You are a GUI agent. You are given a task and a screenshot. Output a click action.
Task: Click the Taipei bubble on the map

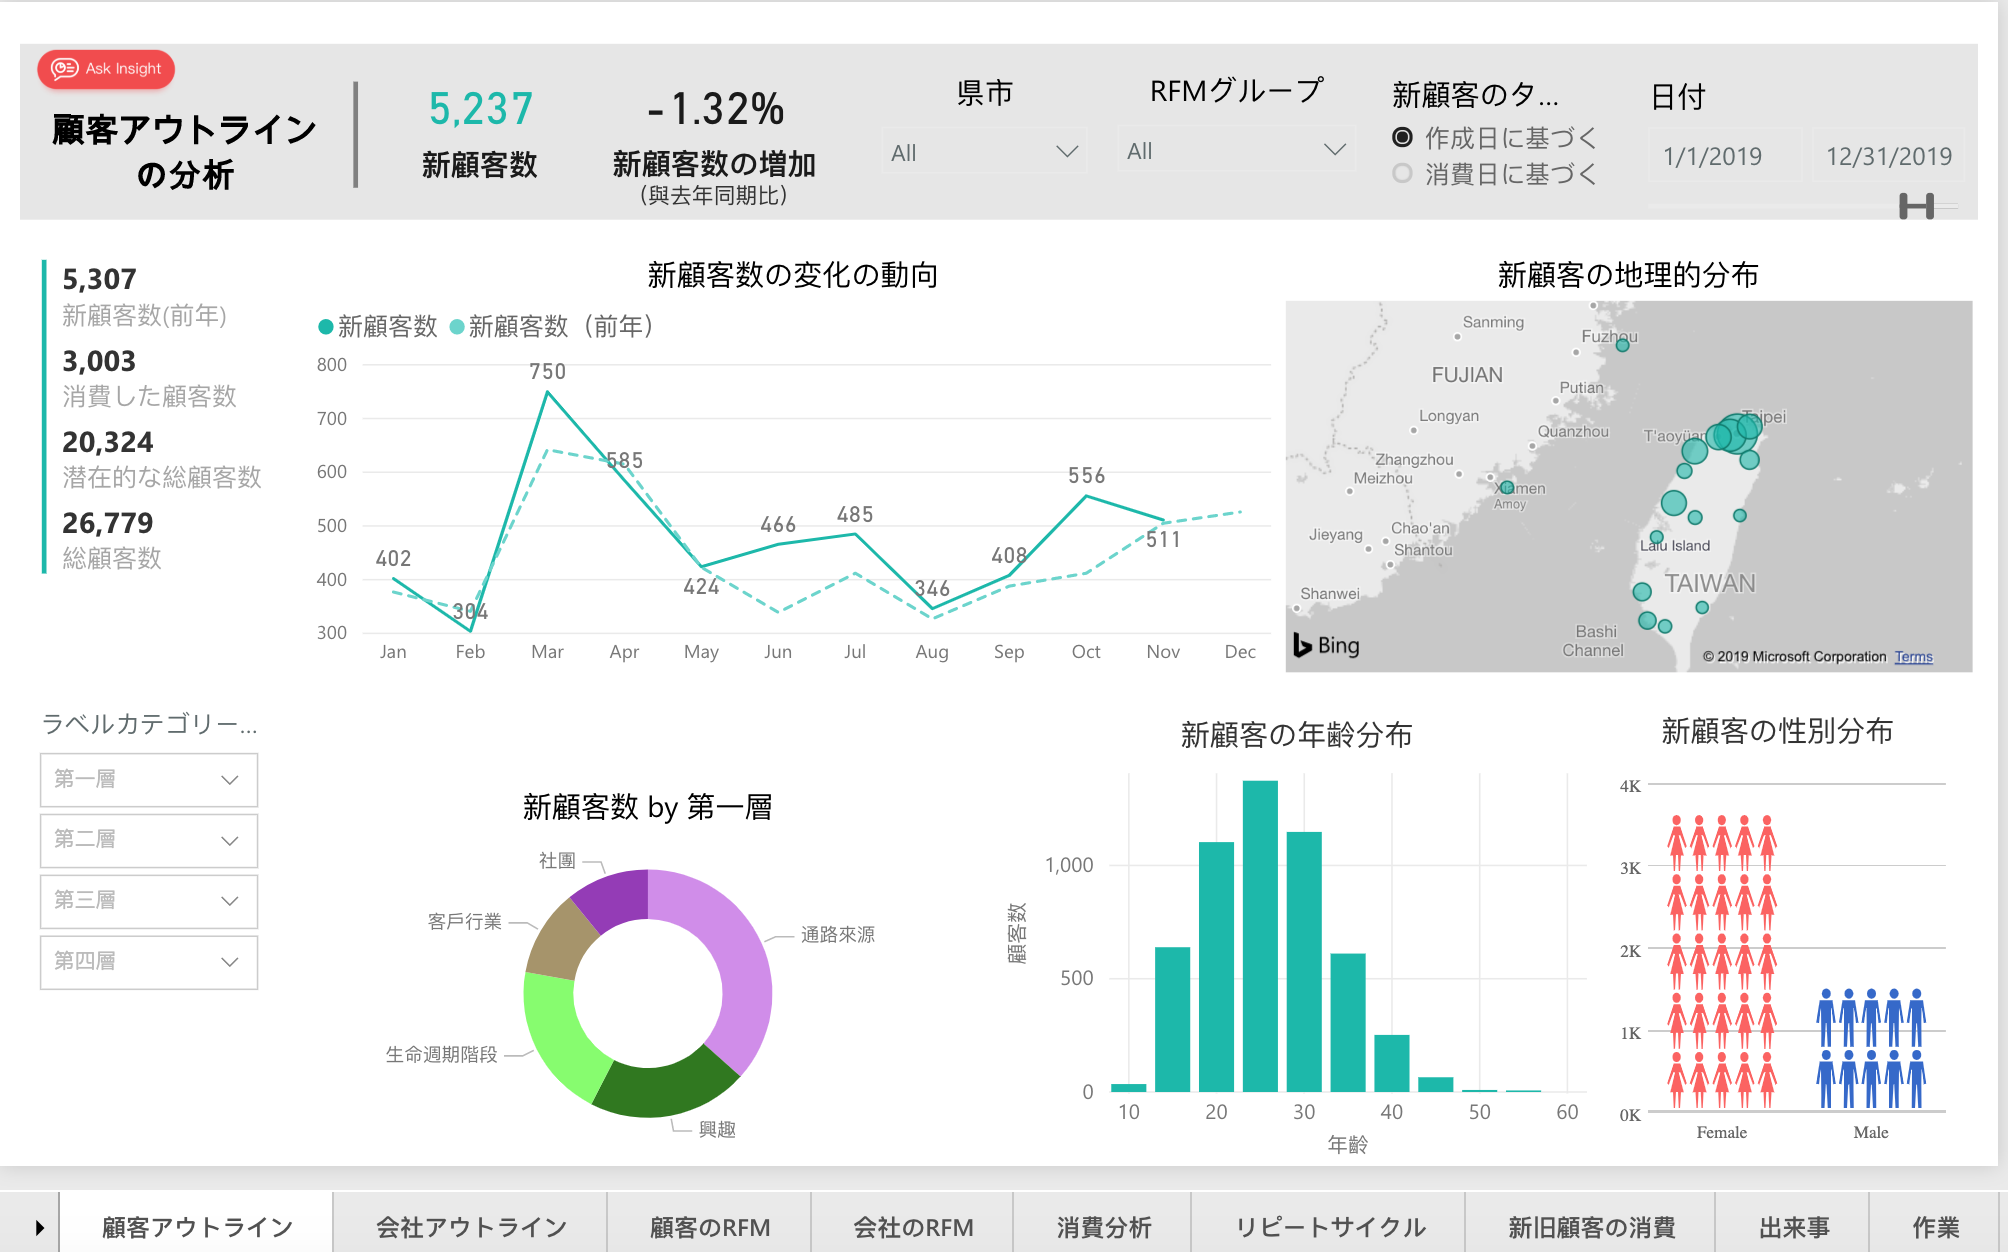pyautogui.click(x=1738, y=432)
